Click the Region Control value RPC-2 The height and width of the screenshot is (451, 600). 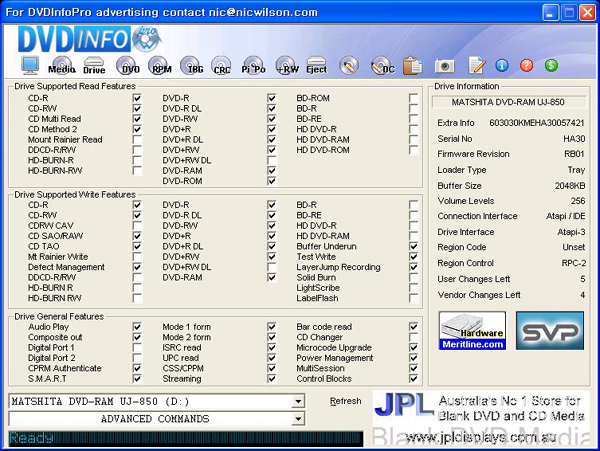click(573, 263)
